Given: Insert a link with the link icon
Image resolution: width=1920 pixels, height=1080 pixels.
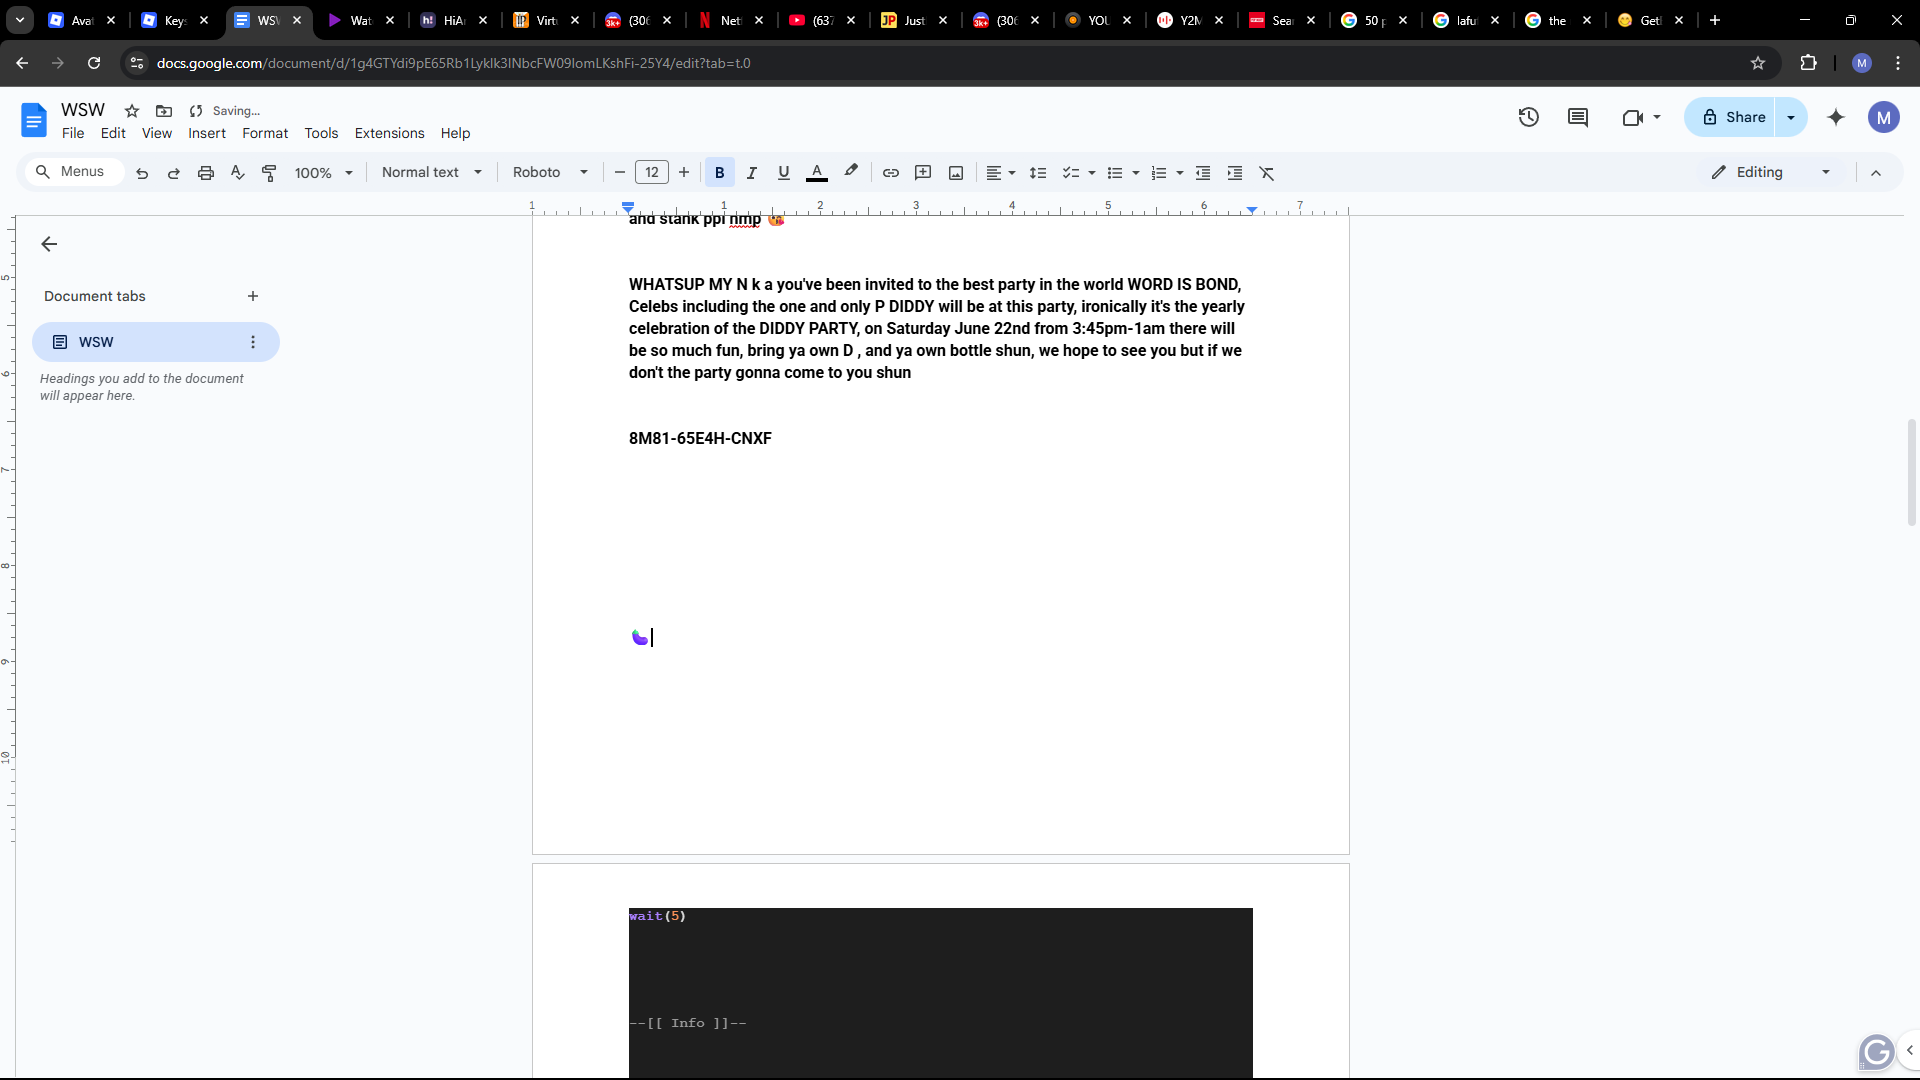Looking at the screenshot, I should tap(891, 173).
